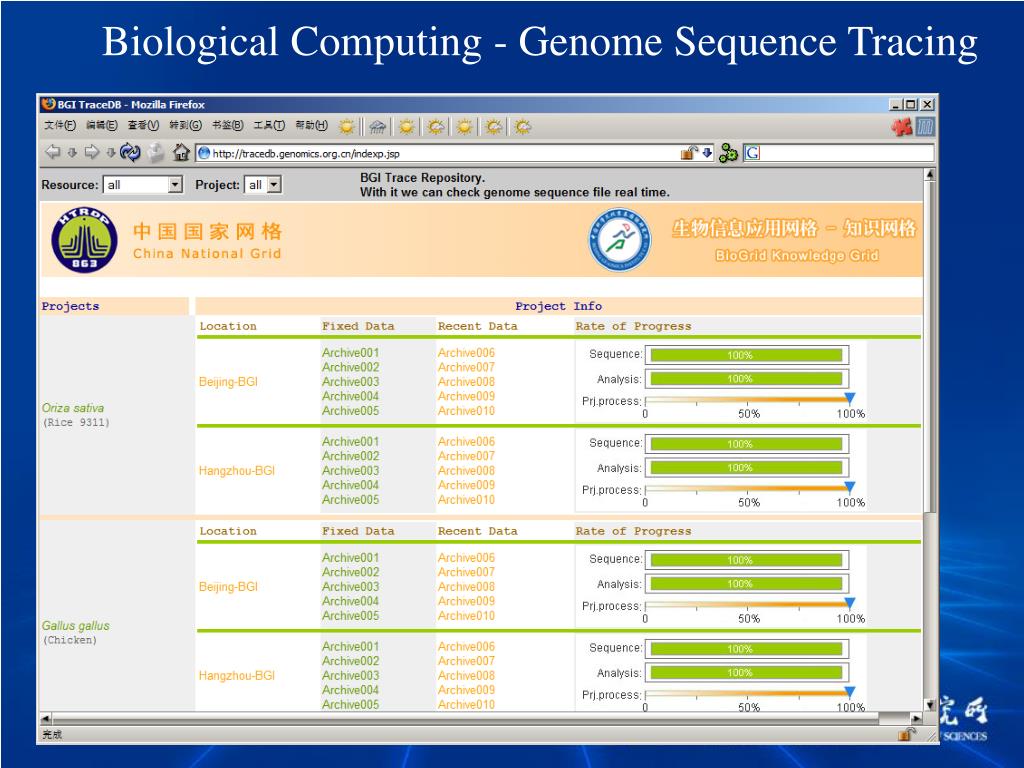Screen dimensions: 1024x768
Task: Click the browser Forward arrow button
Action: (x=91, y=152)
